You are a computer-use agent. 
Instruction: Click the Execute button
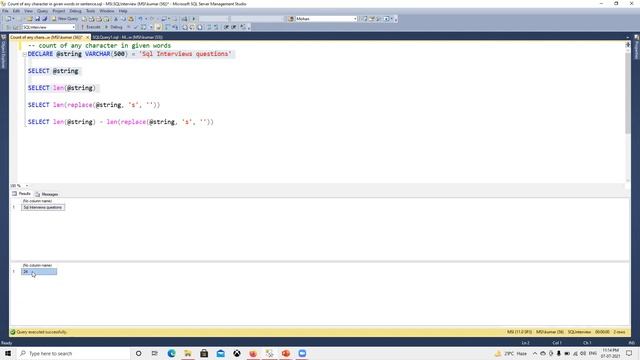(91, 27)
